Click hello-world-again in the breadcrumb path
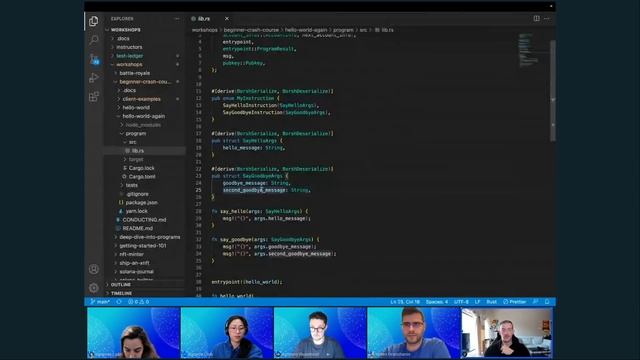 coord(306,30)
